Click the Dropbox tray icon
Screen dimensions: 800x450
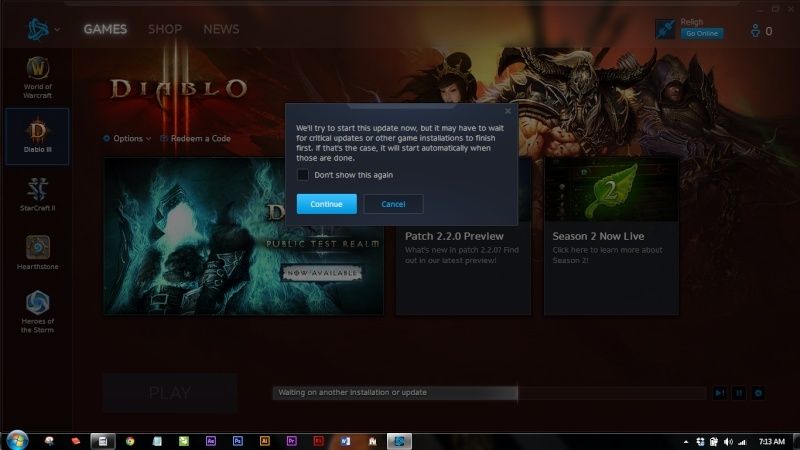pyautogui.click(x=700, y=442)
